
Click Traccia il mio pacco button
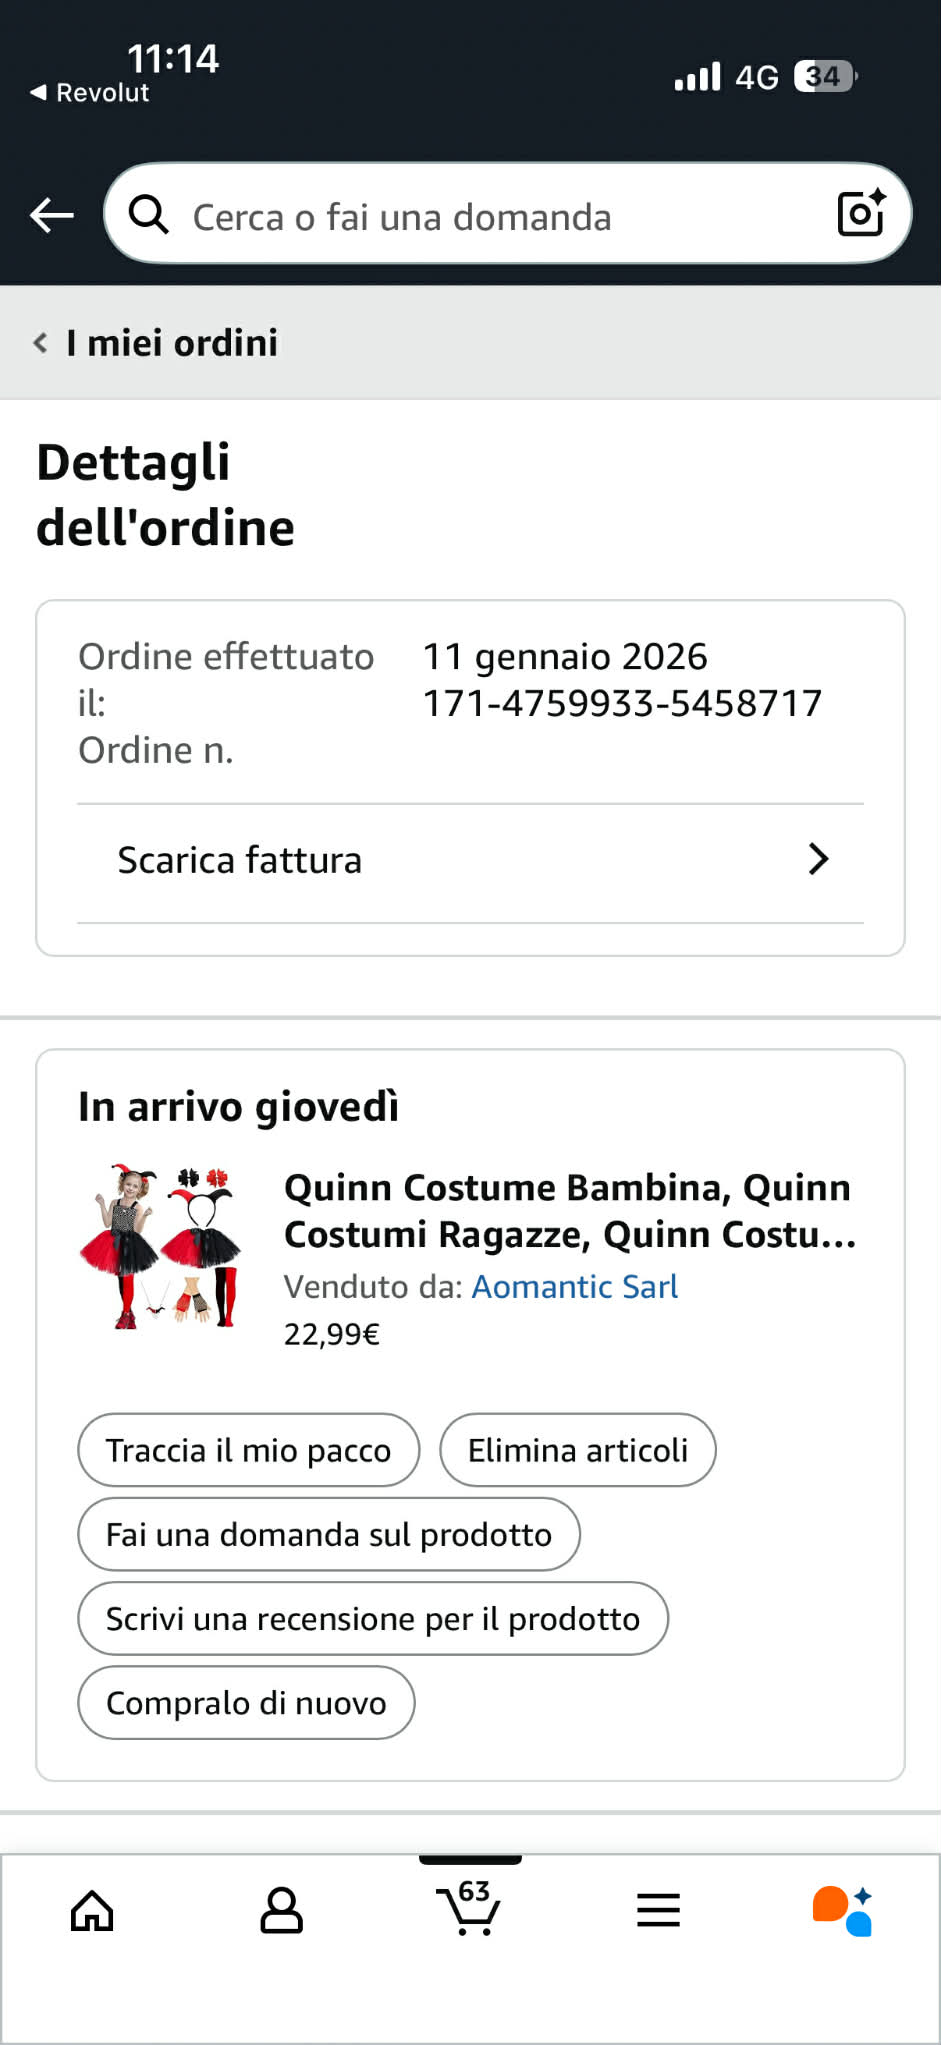click(249, 1450)
